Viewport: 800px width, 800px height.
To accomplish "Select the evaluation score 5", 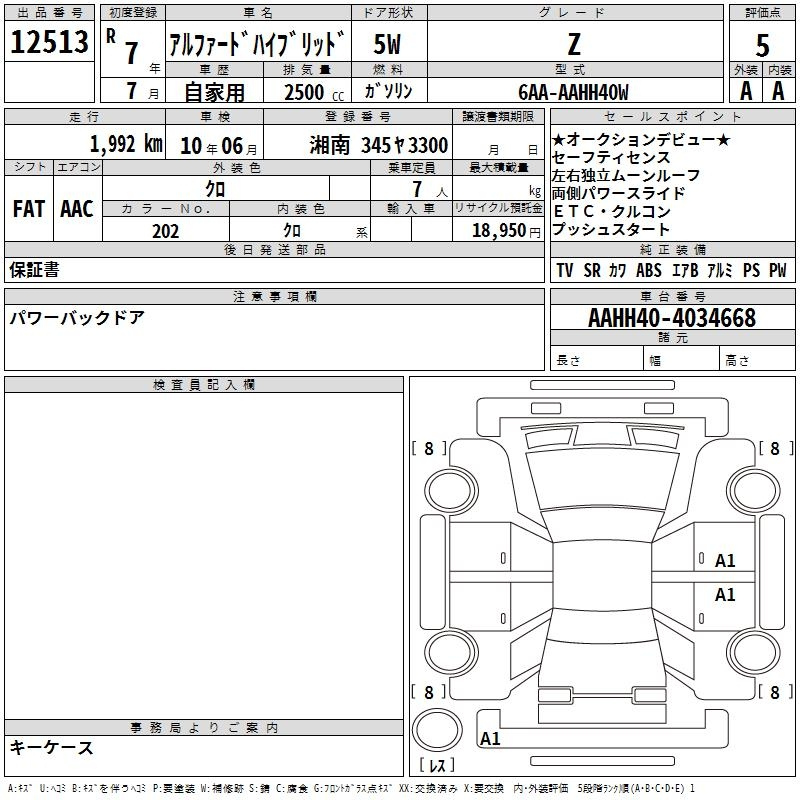I will 762,46.
